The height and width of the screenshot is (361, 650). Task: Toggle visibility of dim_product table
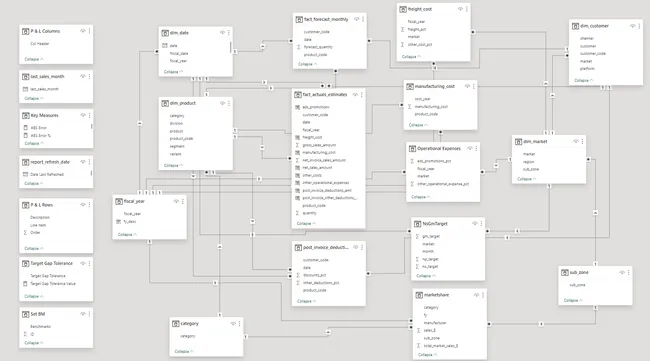tap(222, 103)
